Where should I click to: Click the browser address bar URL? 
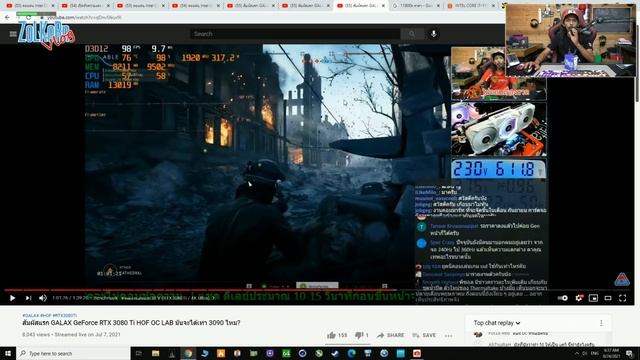tap(84, 18)
